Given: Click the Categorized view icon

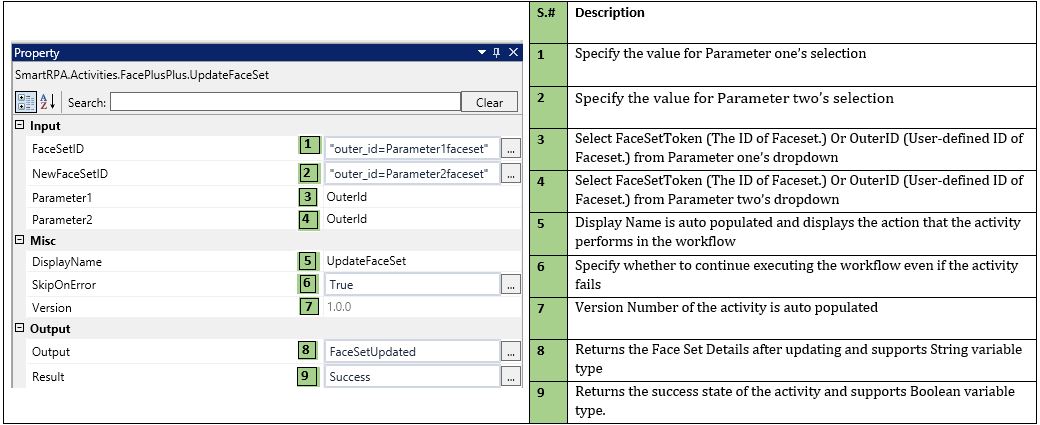Looking at the screenshot, I should pos(26,102).
